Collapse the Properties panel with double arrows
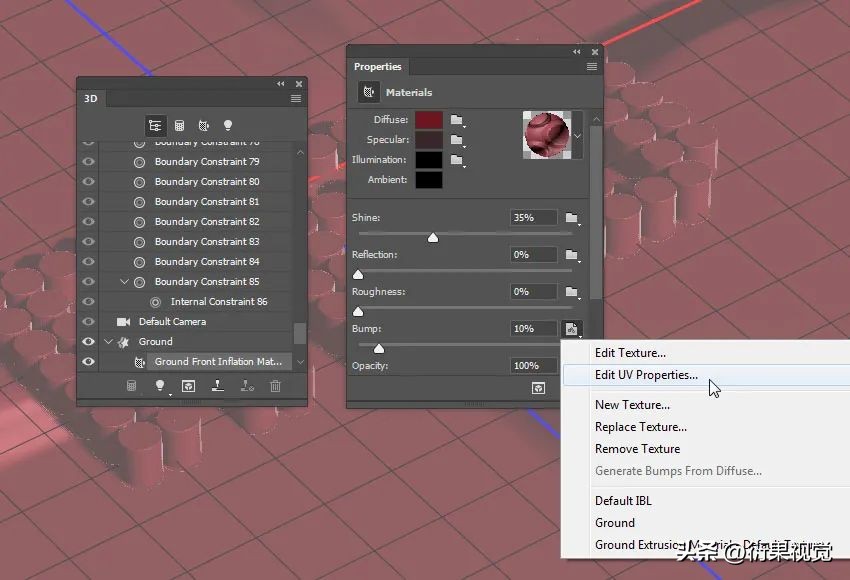This screenshot has height=580, width=850. (576, 52)
